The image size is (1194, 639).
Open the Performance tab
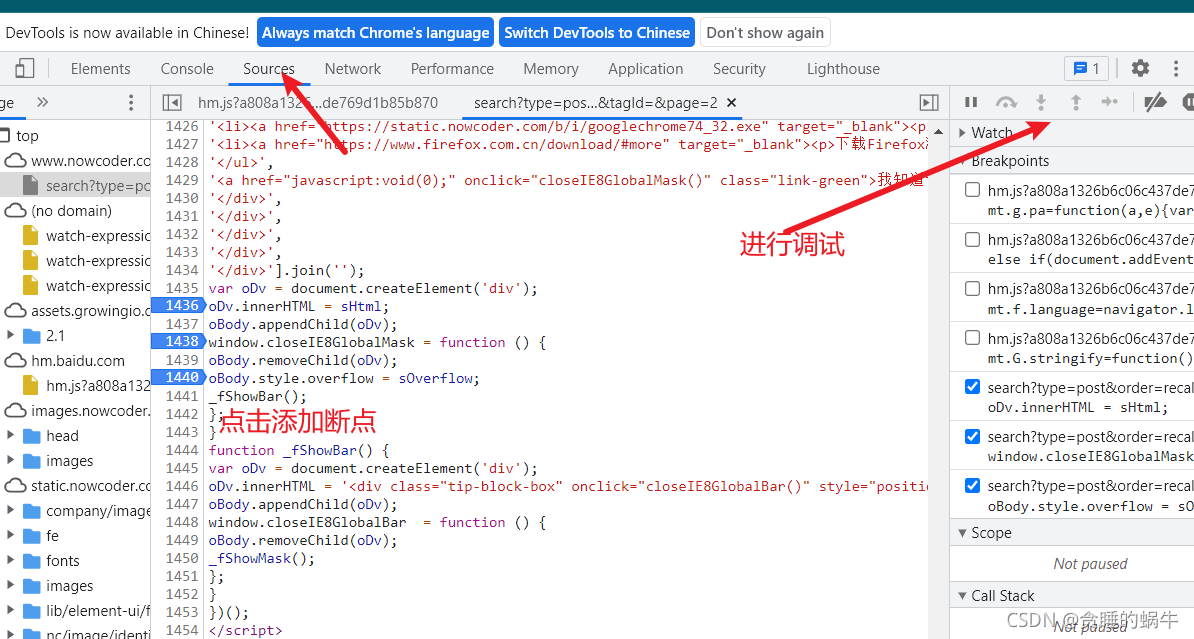(452, 69)
